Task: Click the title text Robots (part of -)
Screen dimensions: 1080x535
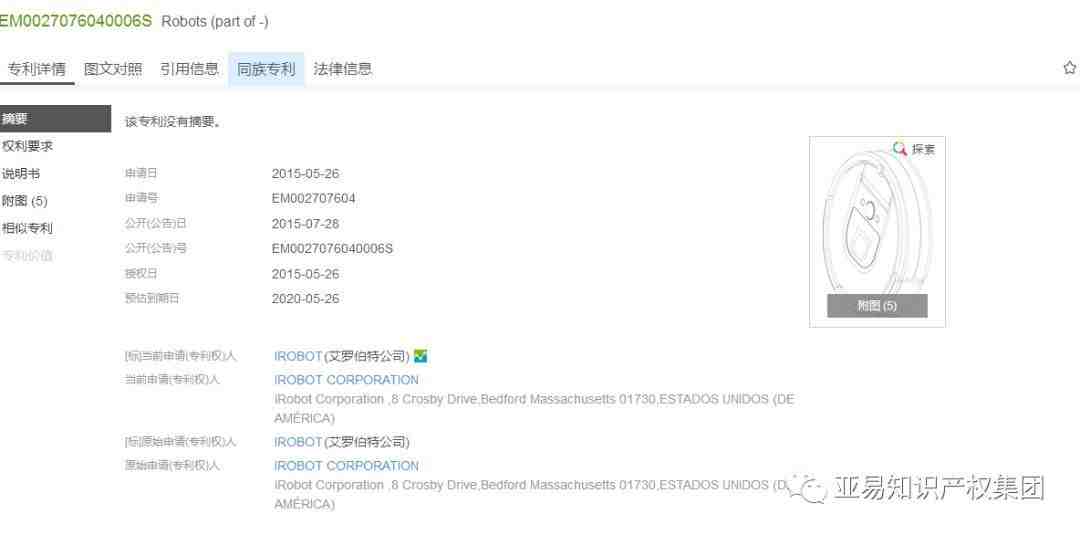Action: click(215, 21)
